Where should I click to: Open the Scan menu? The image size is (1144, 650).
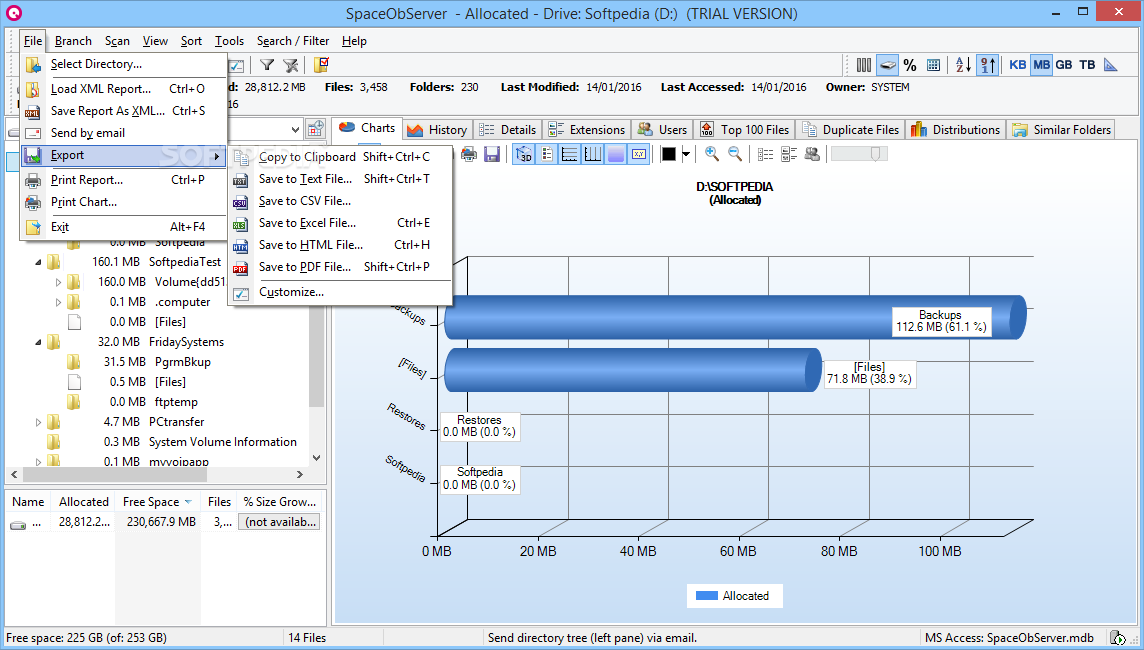pyautogui.click(x=117, y=41)
